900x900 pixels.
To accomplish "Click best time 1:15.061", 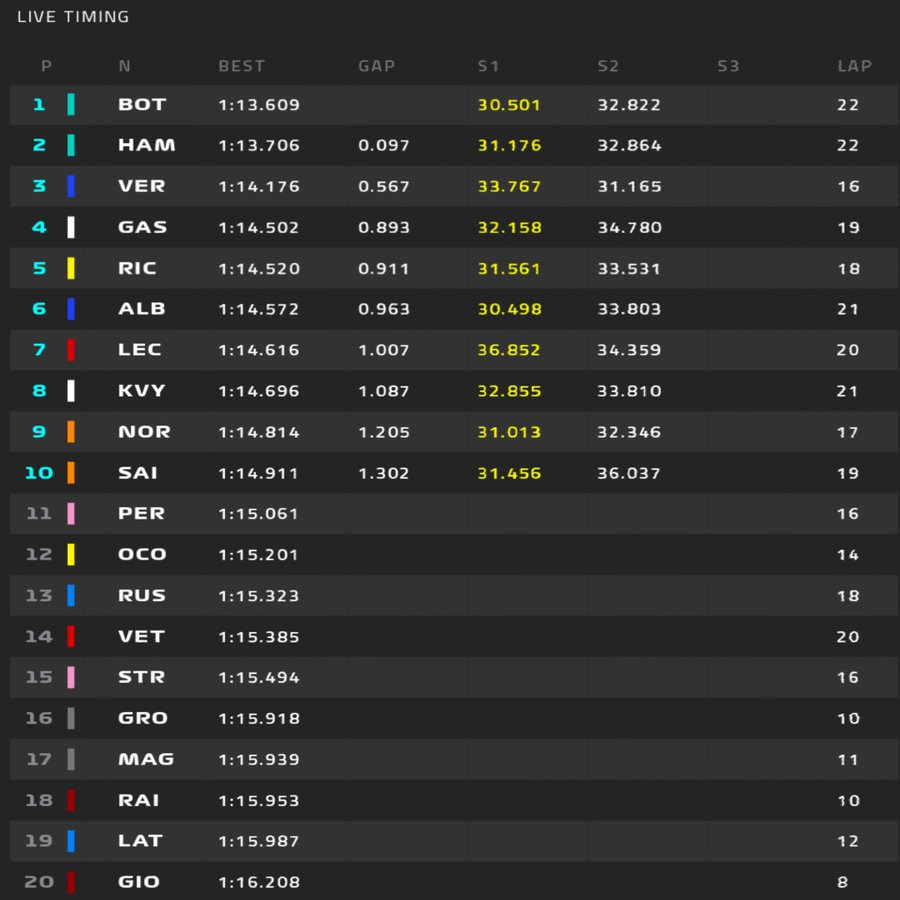I will coord(258,514).
